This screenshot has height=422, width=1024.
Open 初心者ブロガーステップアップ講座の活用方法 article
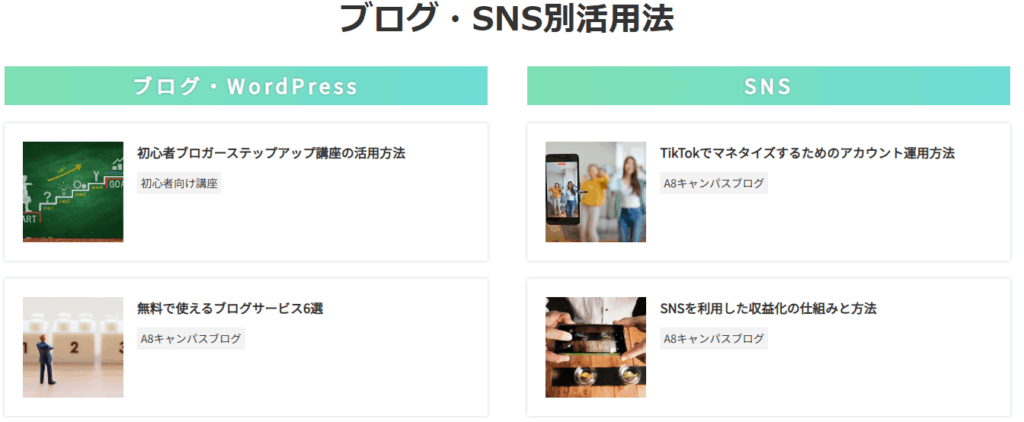271,154
